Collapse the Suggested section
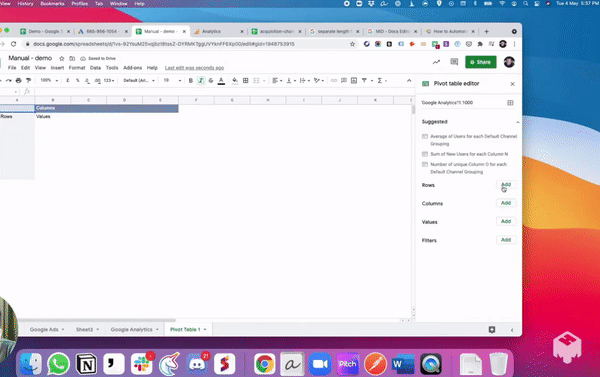The width and height of the screenshot is (600, 377). 517,122
